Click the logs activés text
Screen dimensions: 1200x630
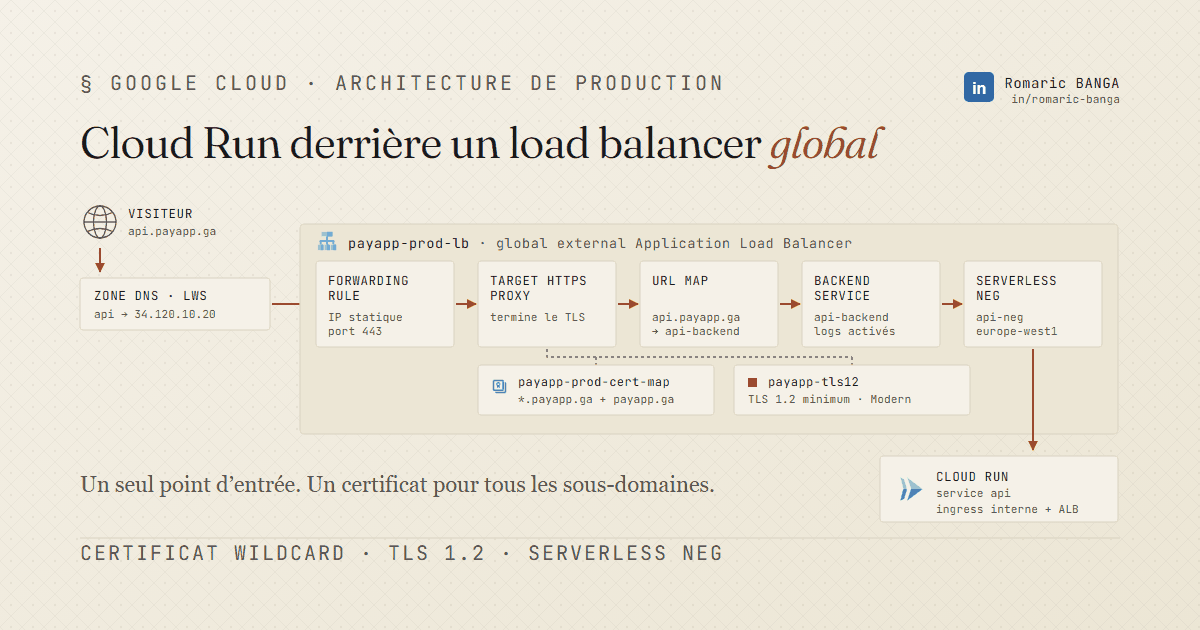click(x=854, y=331)
